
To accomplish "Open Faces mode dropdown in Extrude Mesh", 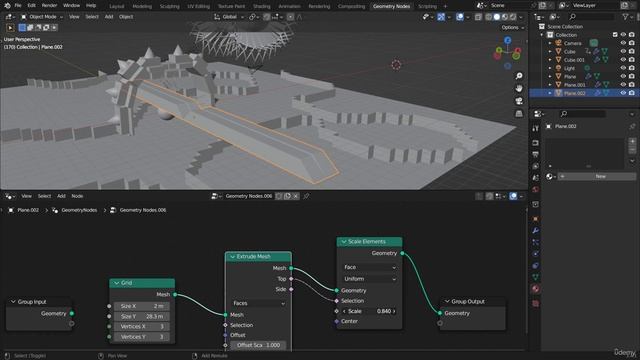I will (259, 303).
